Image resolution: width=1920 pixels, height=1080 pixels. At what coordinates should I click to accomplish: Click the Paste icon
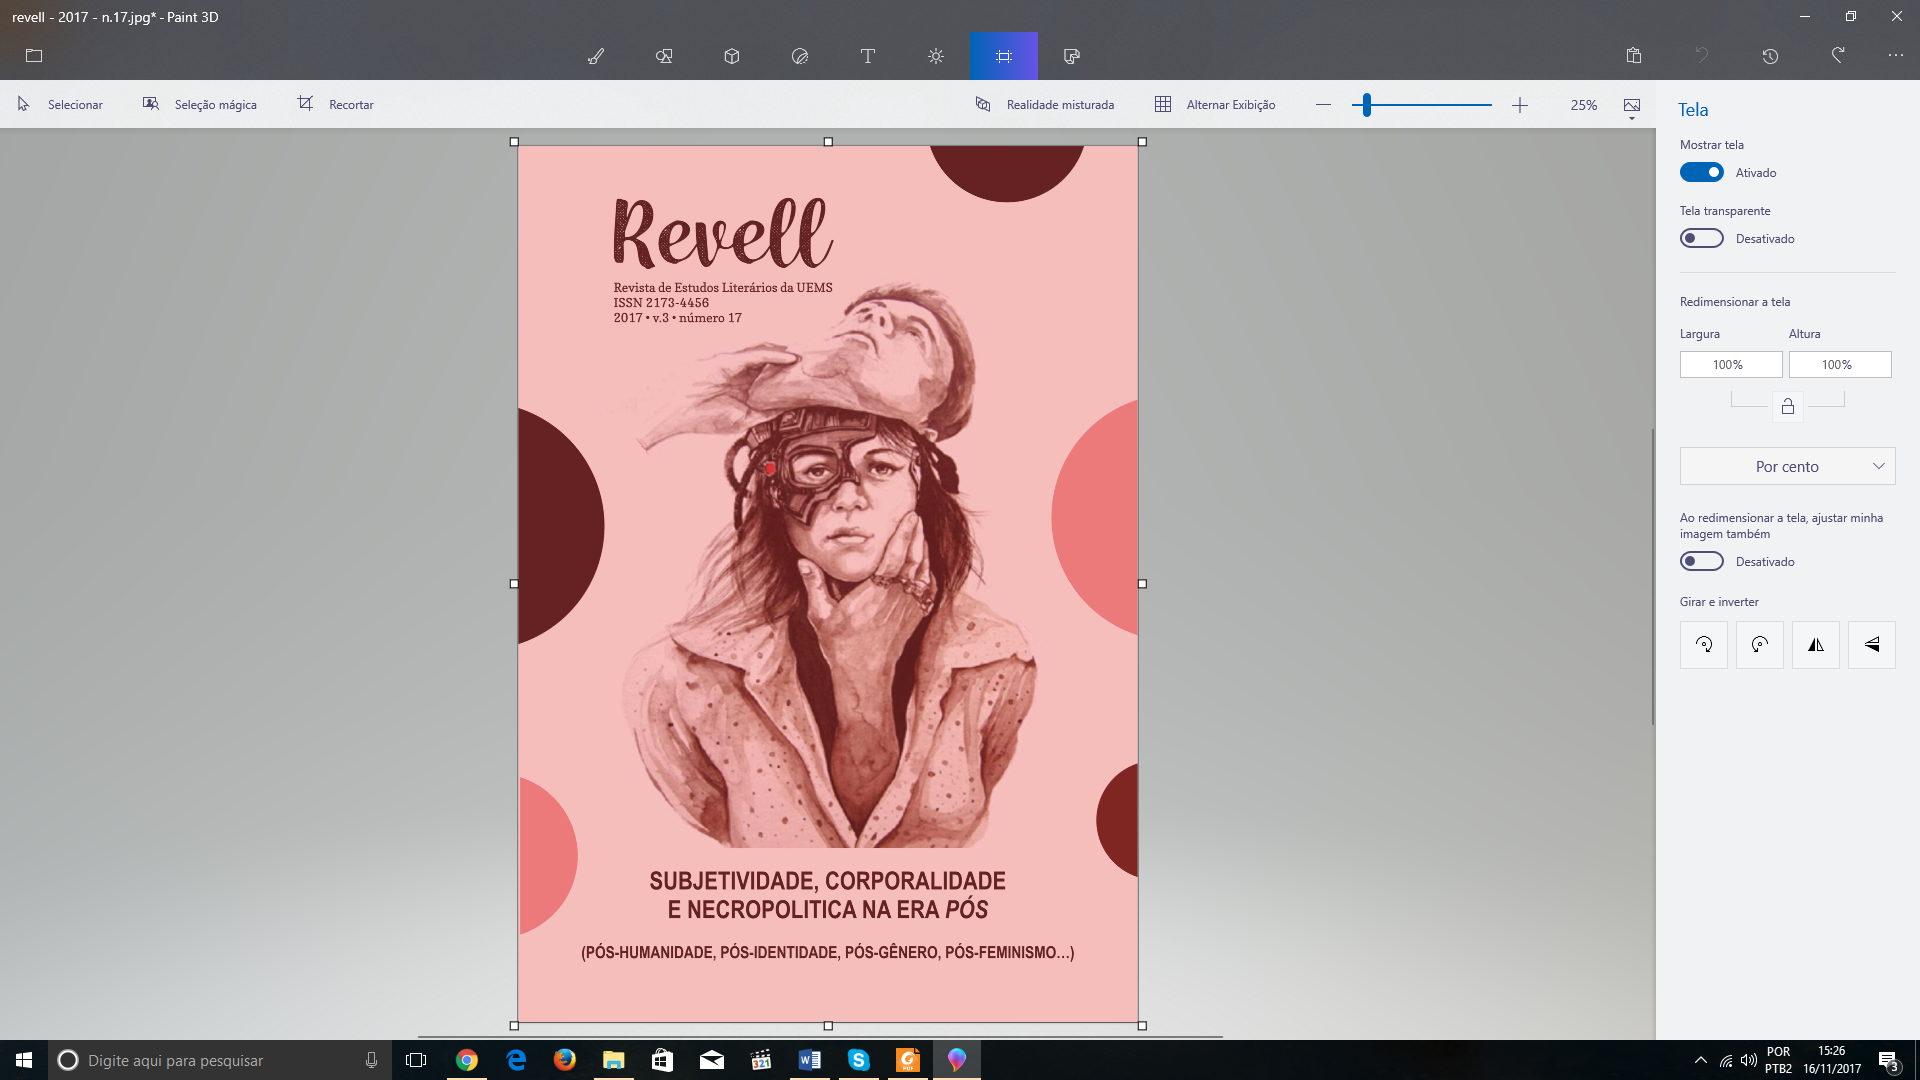tap(1634, 56)
